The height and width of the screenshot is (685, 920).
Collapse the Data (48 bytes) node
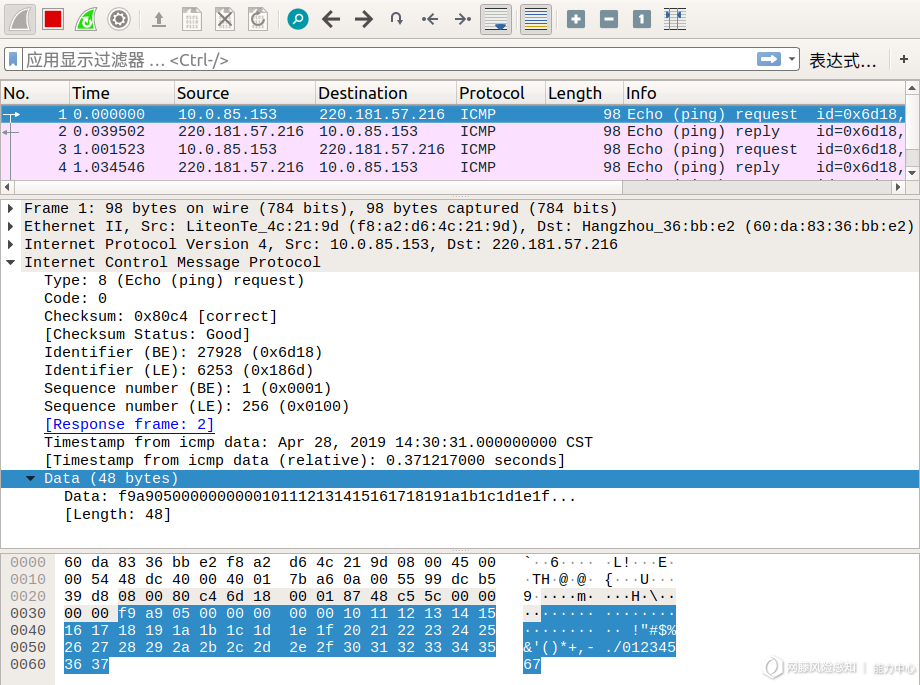pyautogui.click(x=31, y=478)
